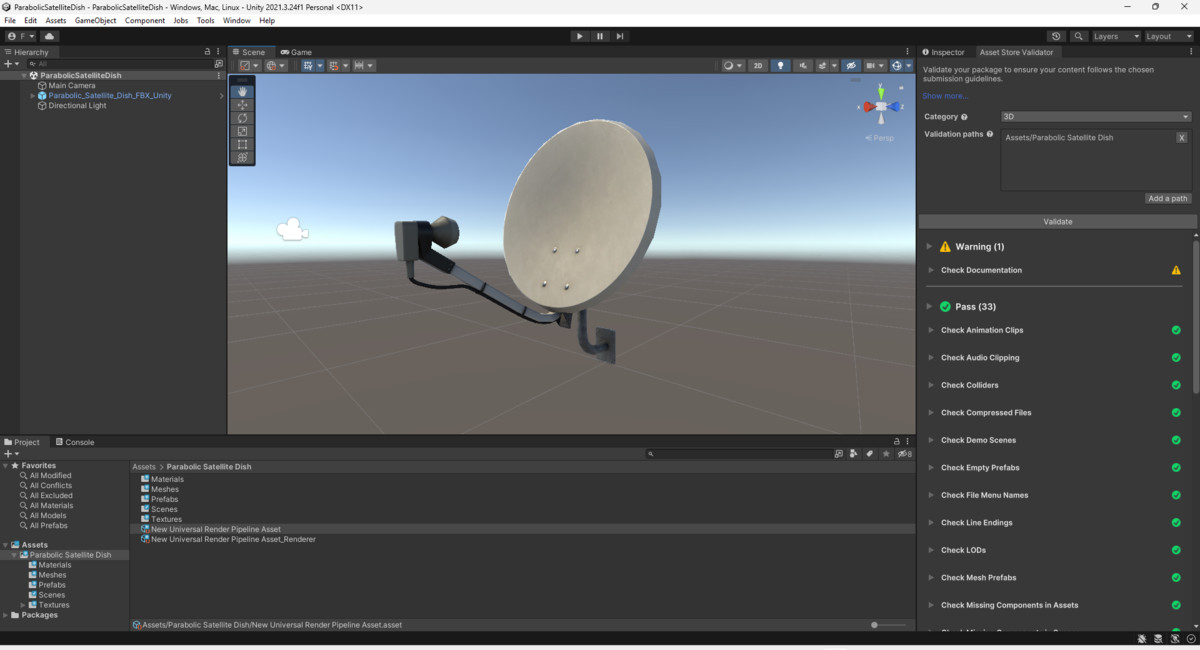The width and height of the screenshot is (1200, 650).
Task: Switch to the Inspector tab
Action: coord(943,52)
